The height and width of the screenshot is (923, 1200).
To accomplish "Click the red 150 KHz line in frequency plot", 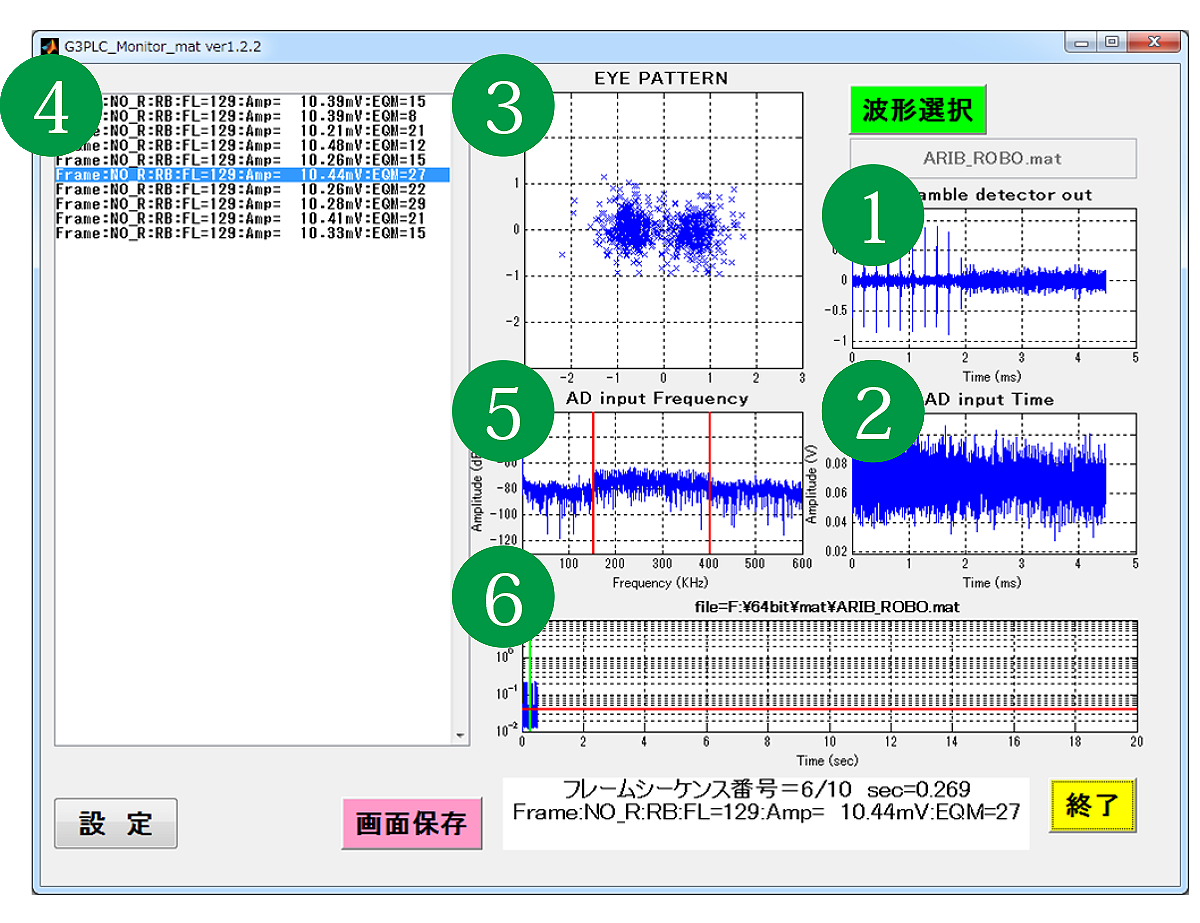I will click(593, 482).
